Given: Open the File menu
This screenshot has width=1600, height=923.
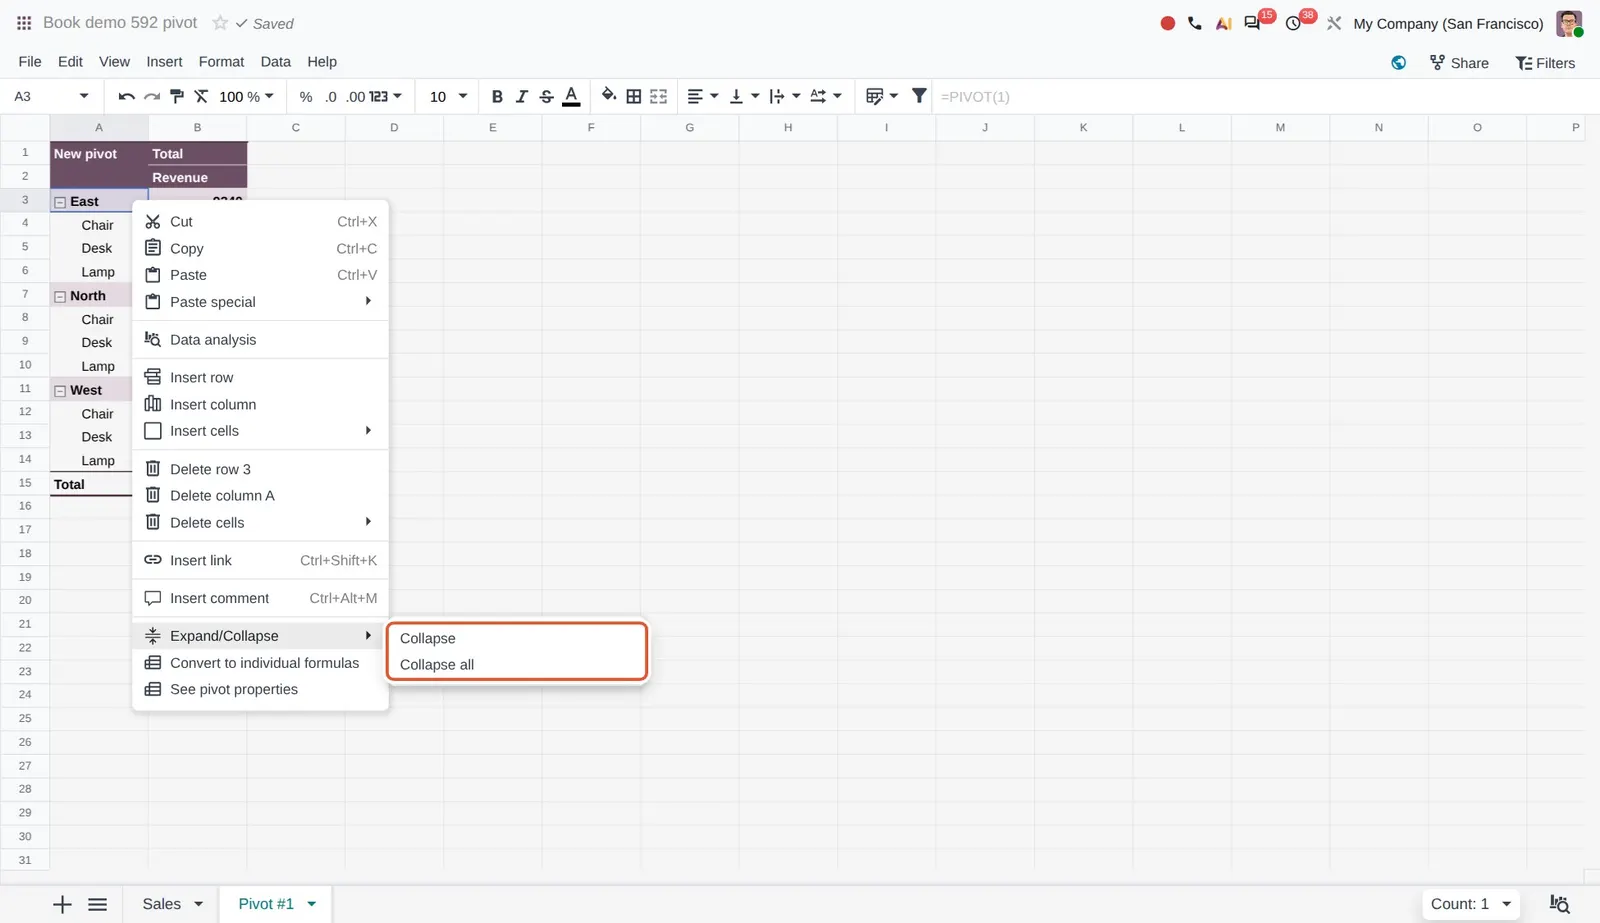Looking at the screenshot, I should tap(30, 62).
